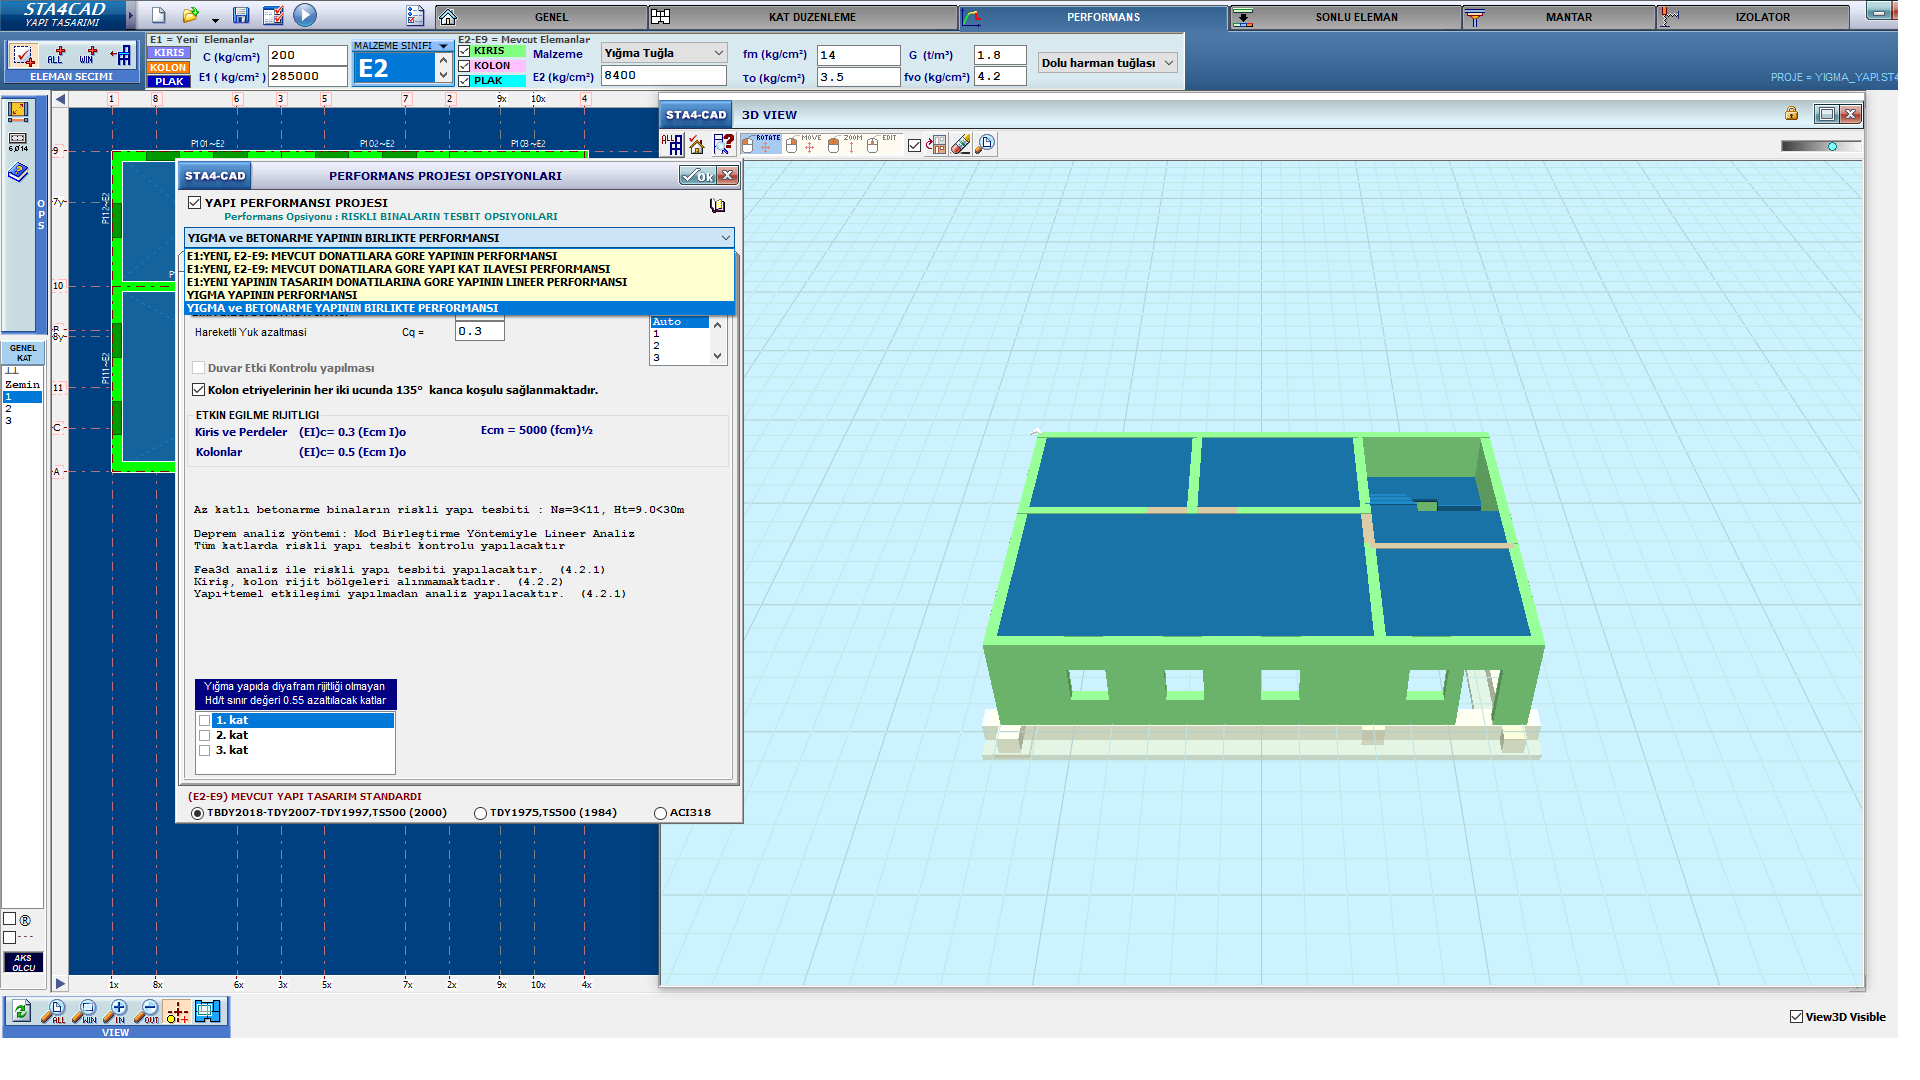Toggle KIRIS existing element checkbox
Screen dimensions: 1920x1080
[x=464, y=51]
